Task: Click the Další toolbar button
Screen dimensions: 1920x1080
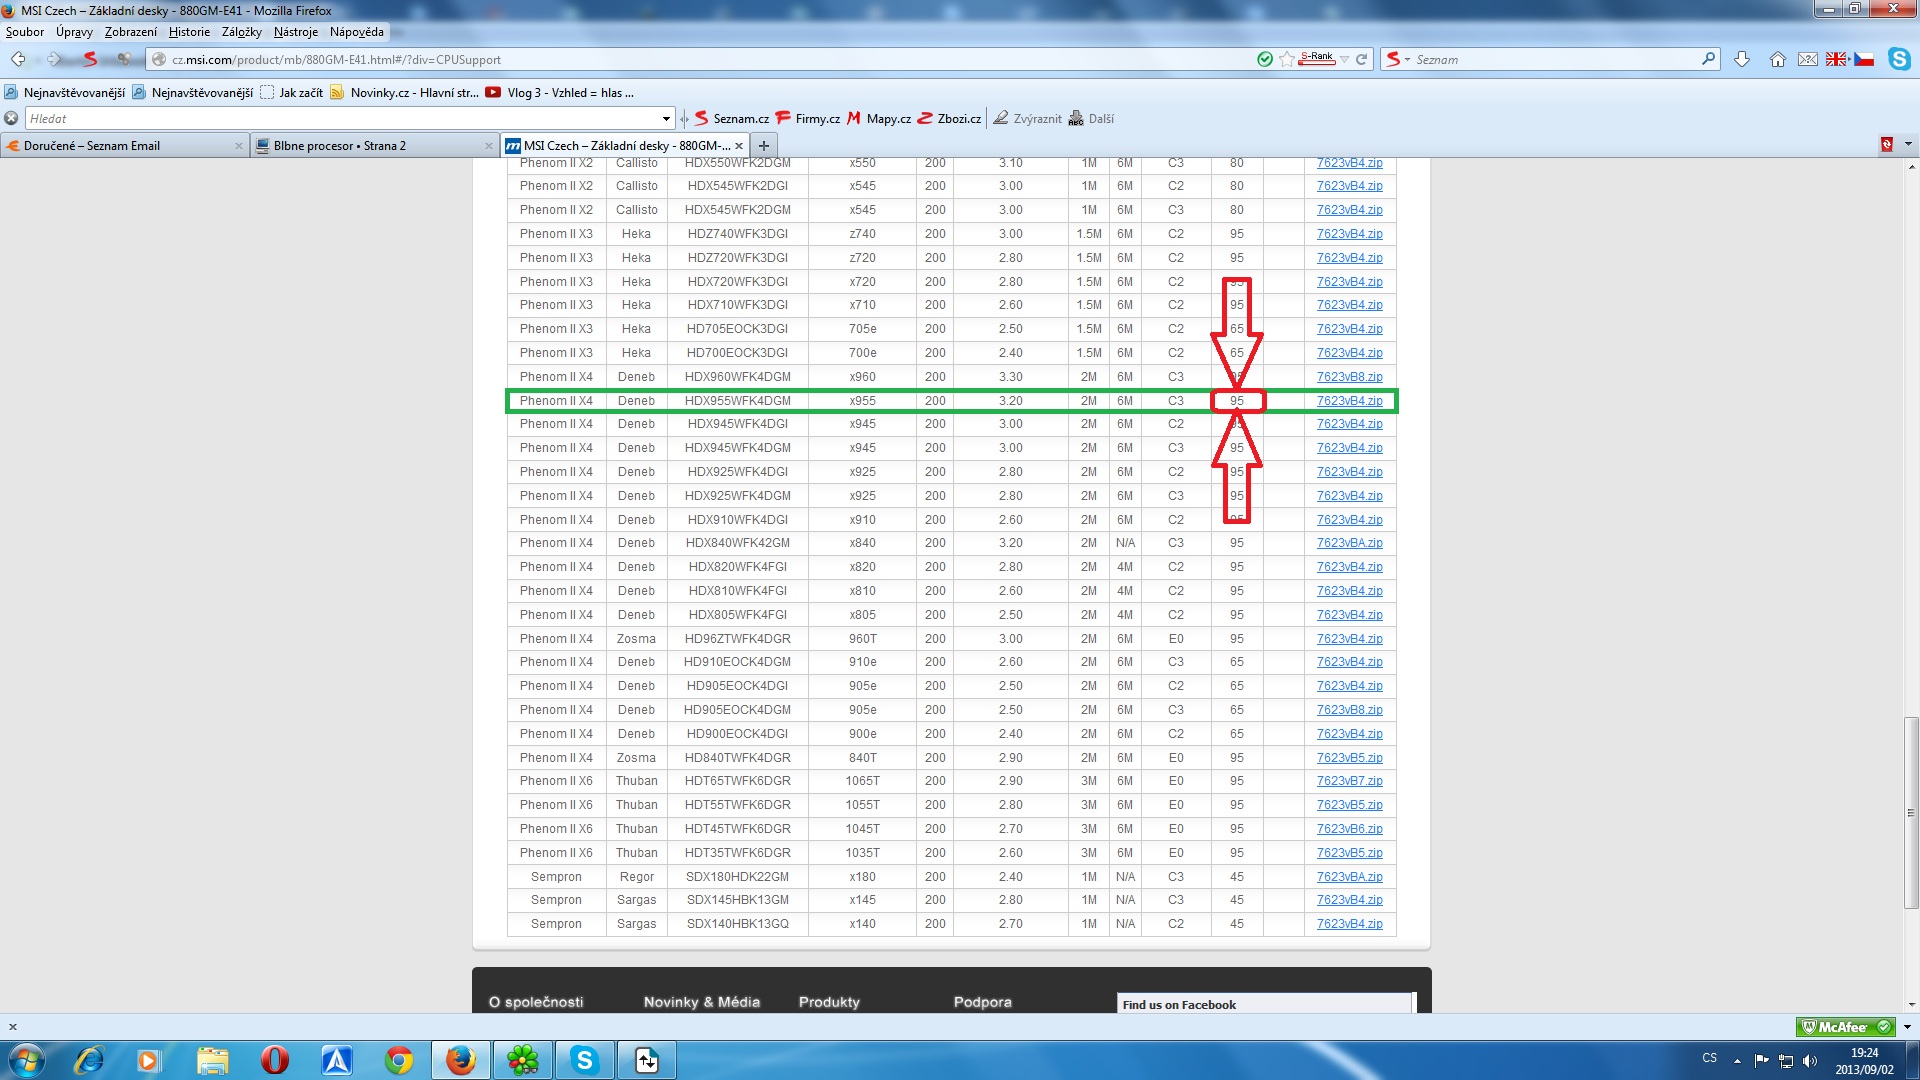Action: click(x=1091, y=118)
